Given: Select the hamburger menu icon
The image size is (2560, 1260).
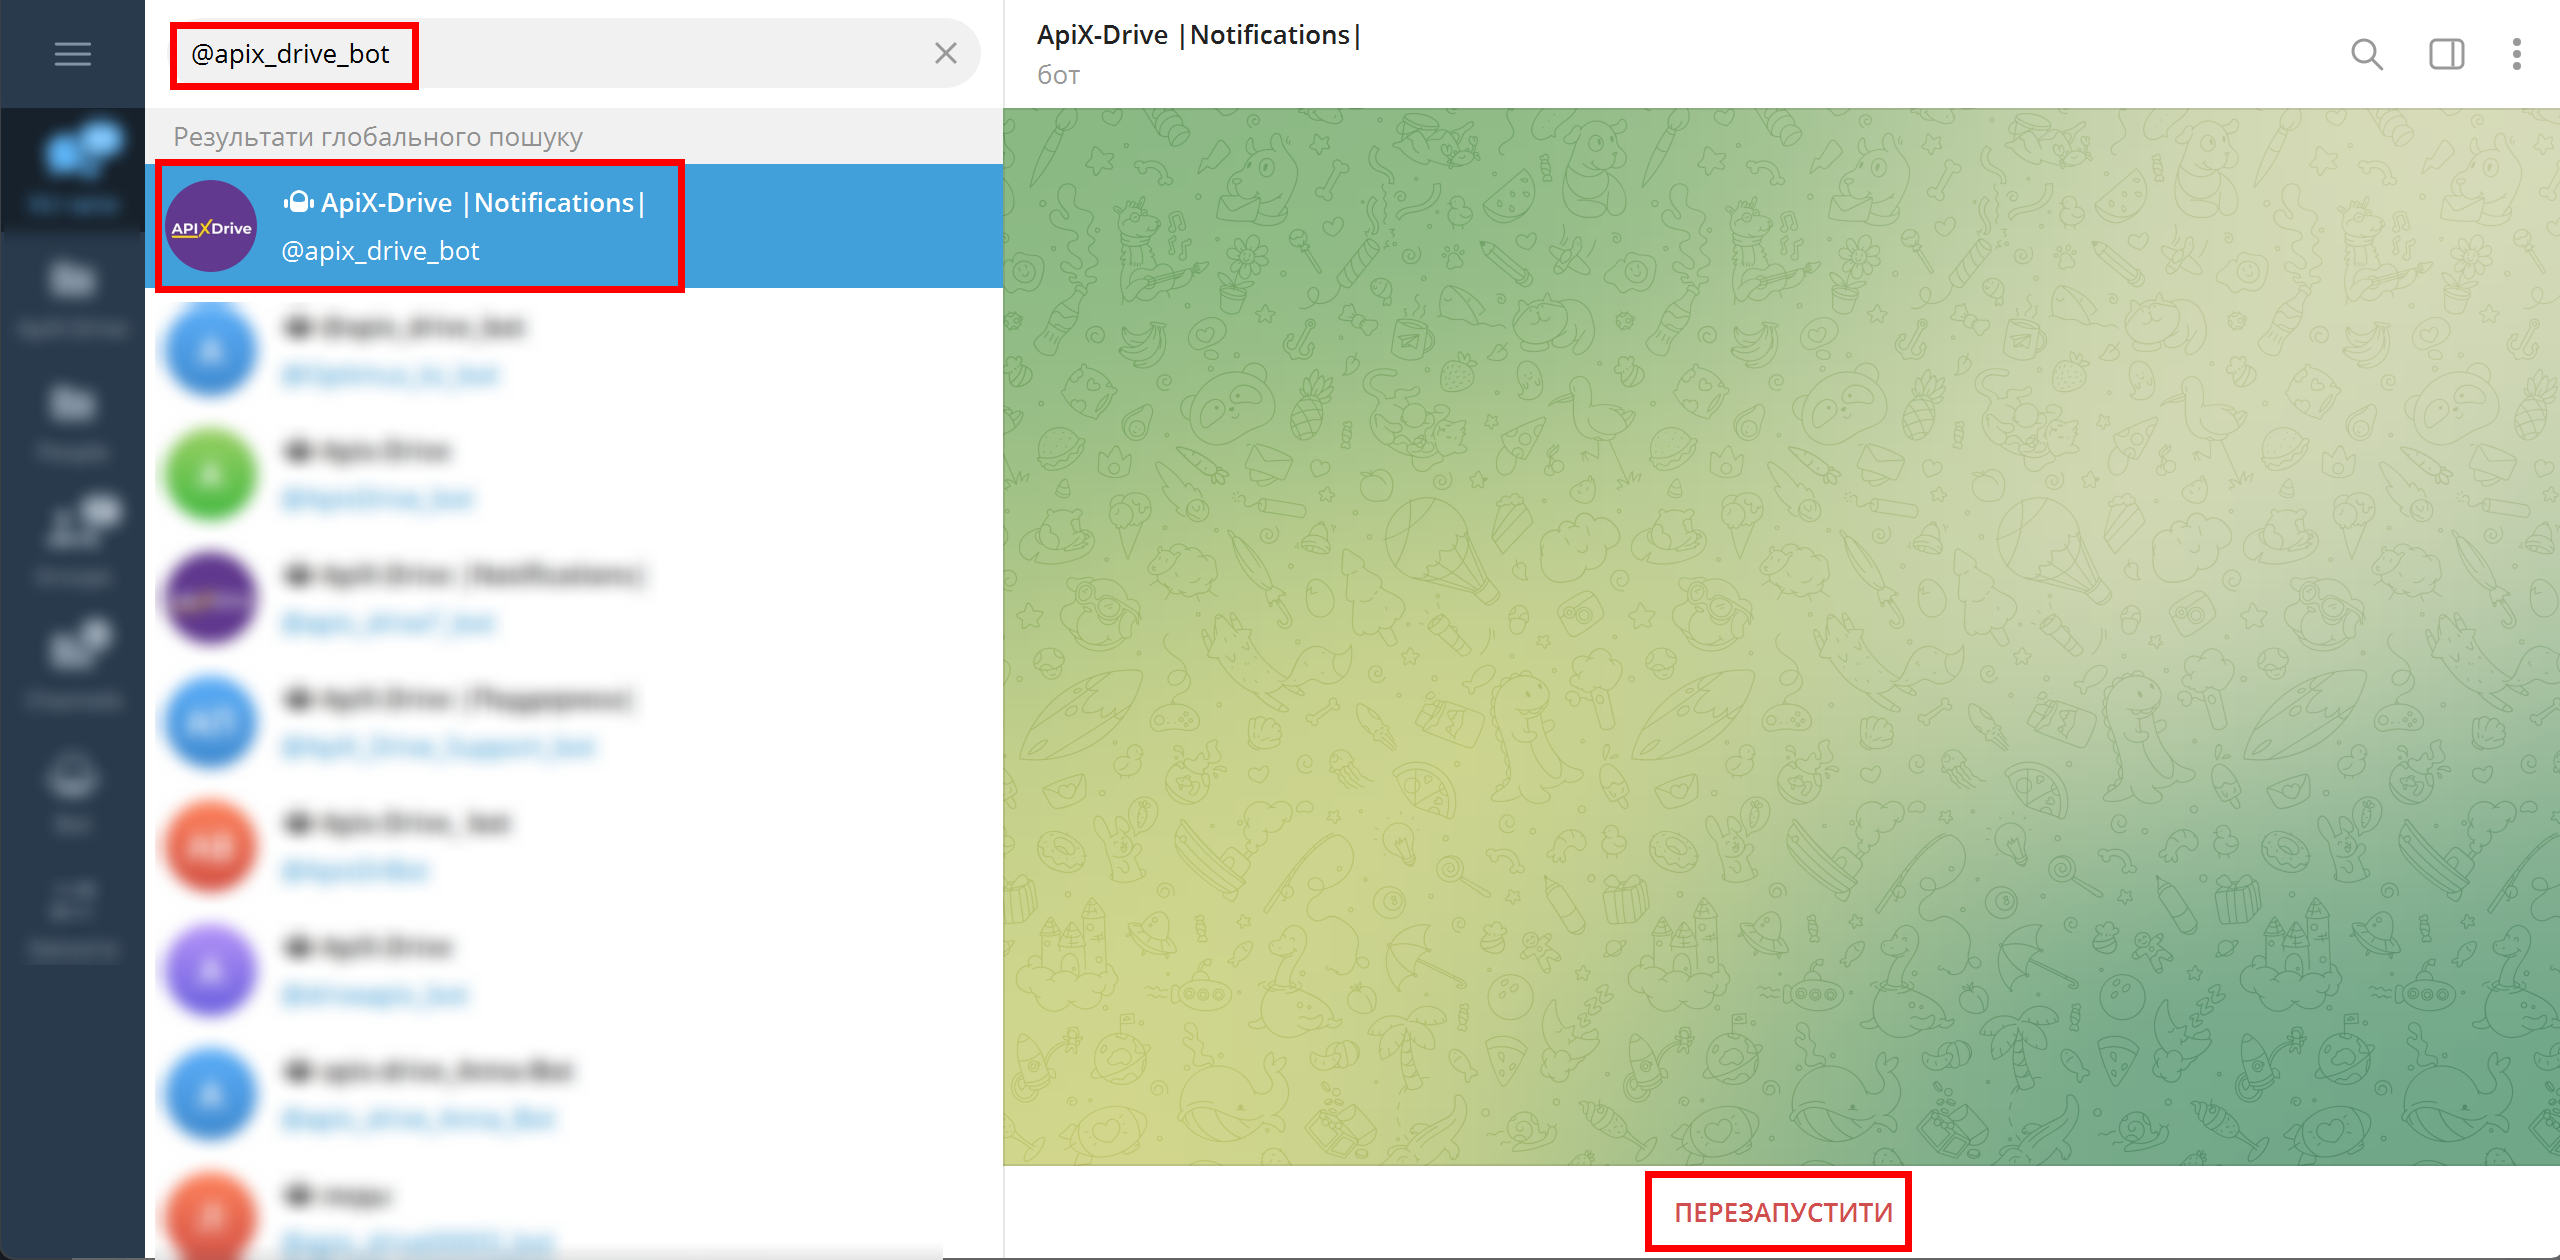Looking at the screenshot, I should (72, 52).
